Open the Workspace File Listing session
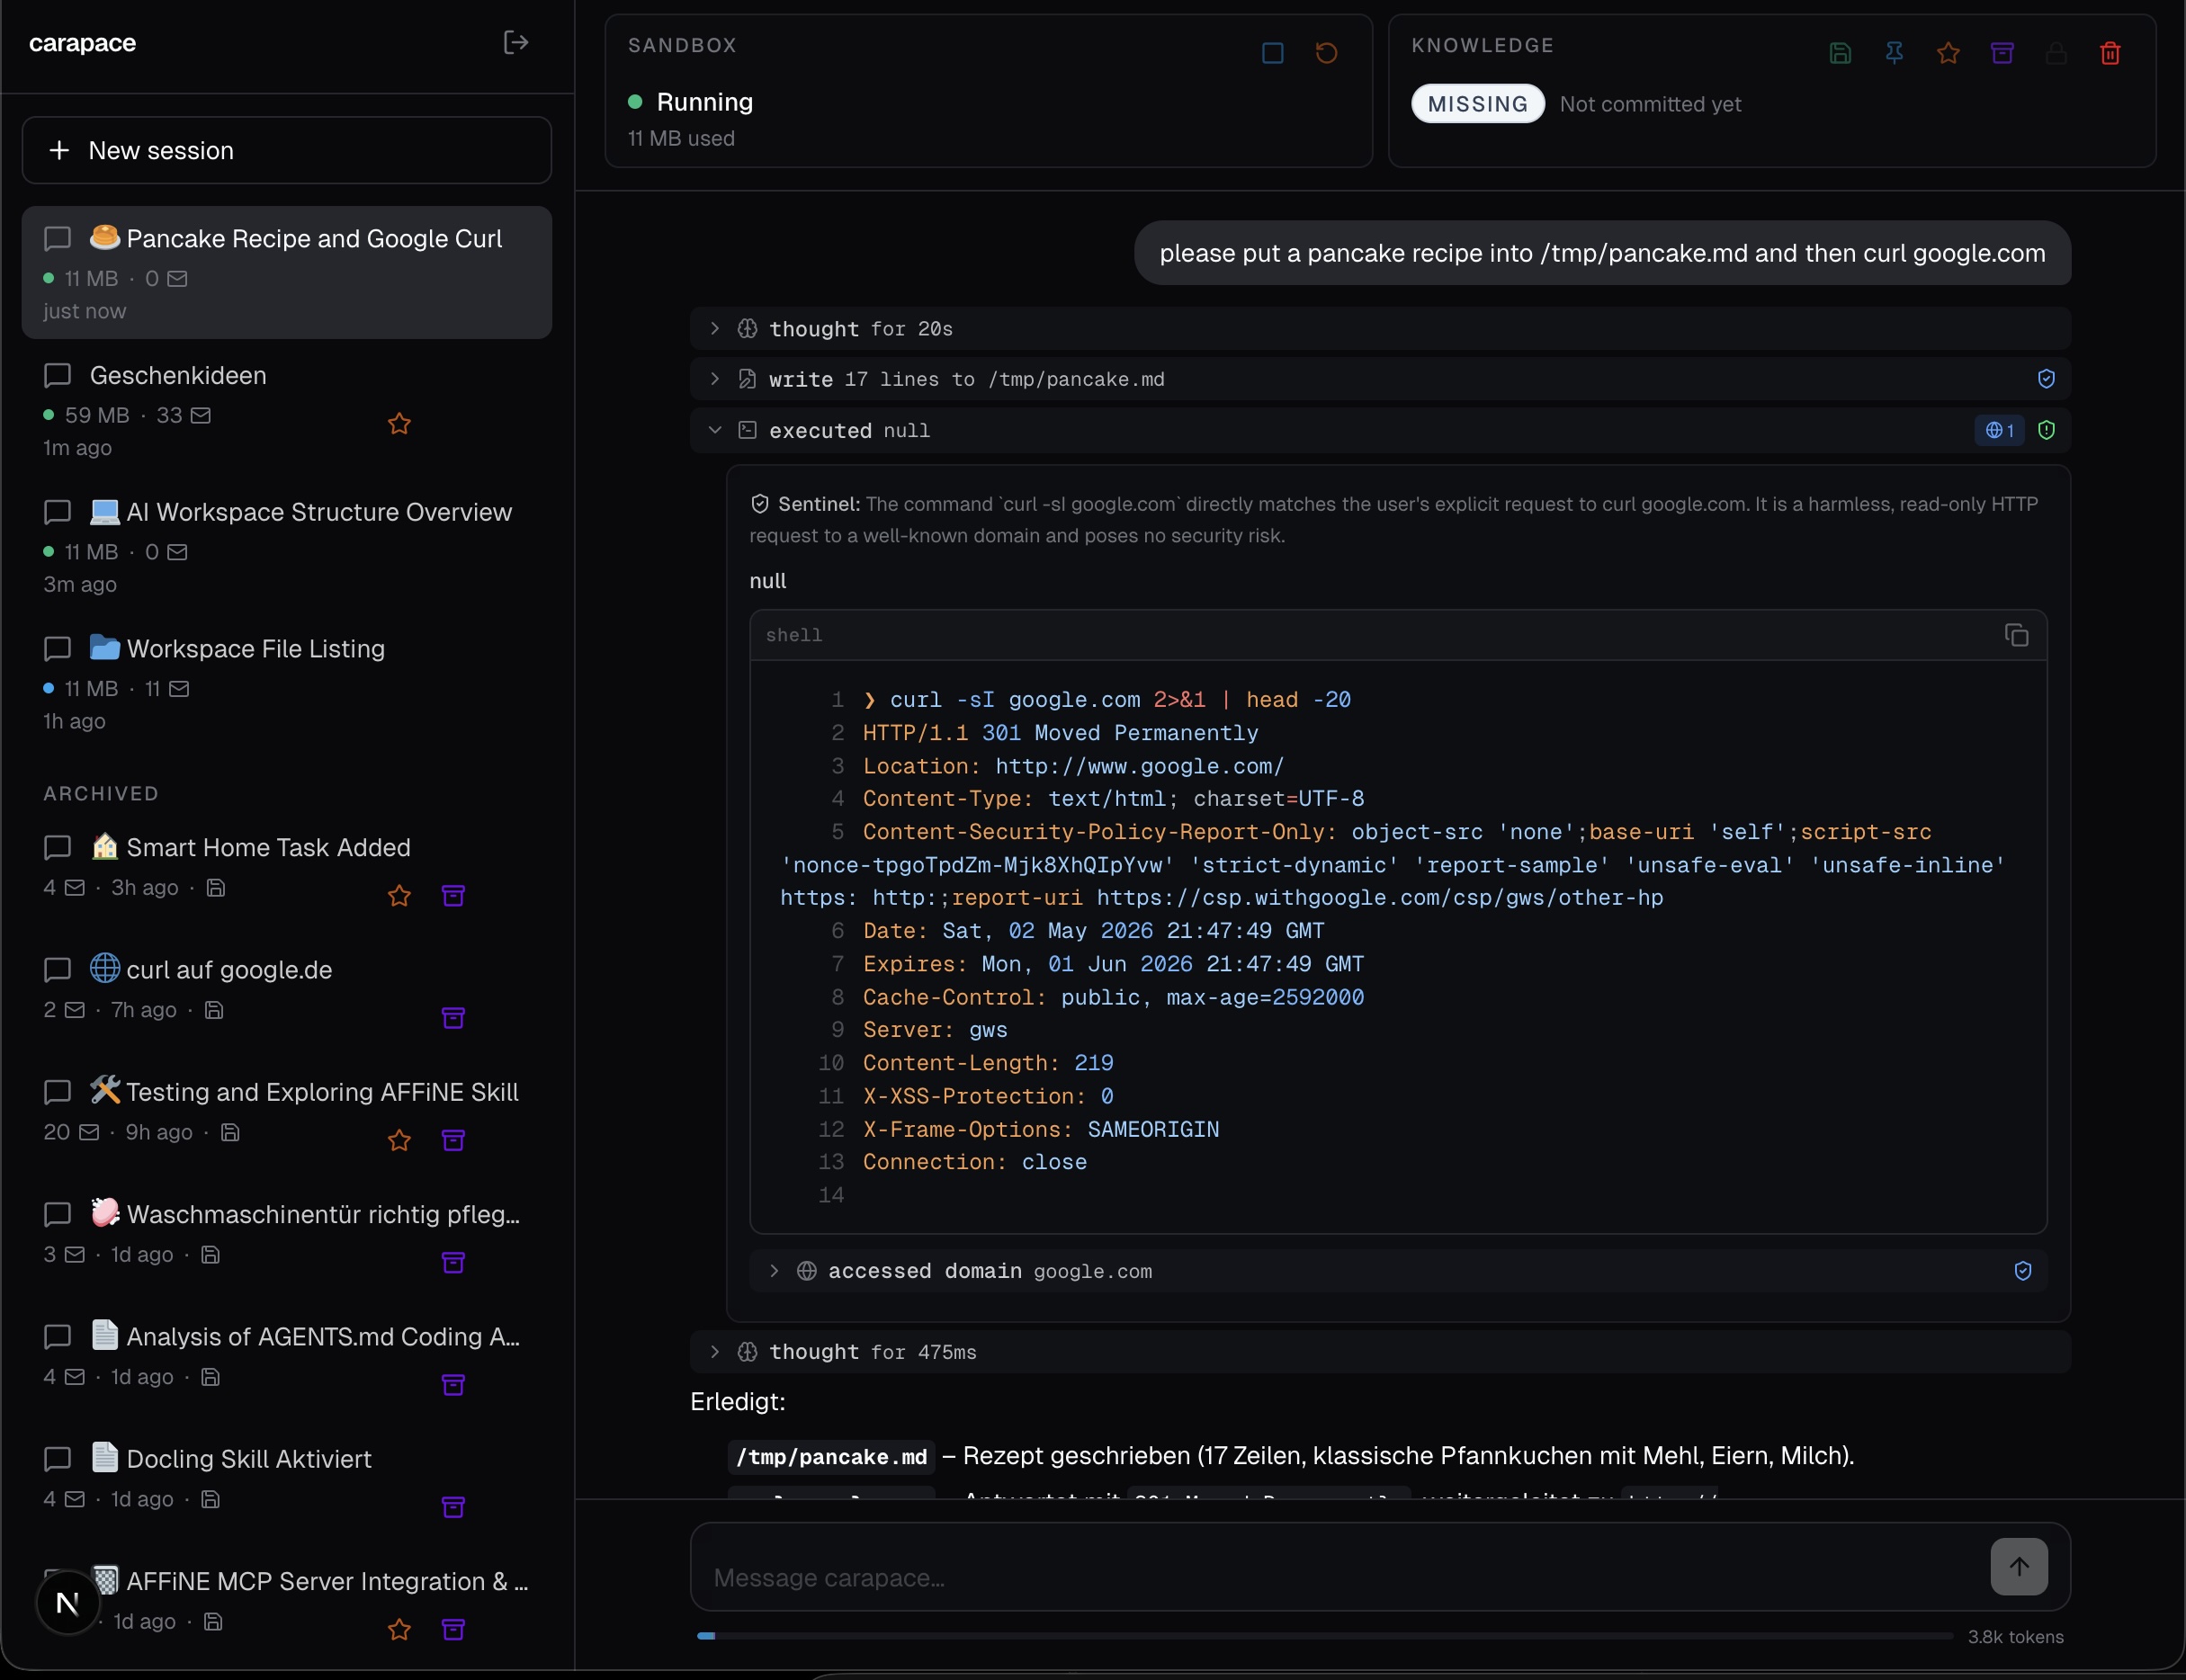The height and width of the screenshot is (1680, 2186). (x=287, y=683)
